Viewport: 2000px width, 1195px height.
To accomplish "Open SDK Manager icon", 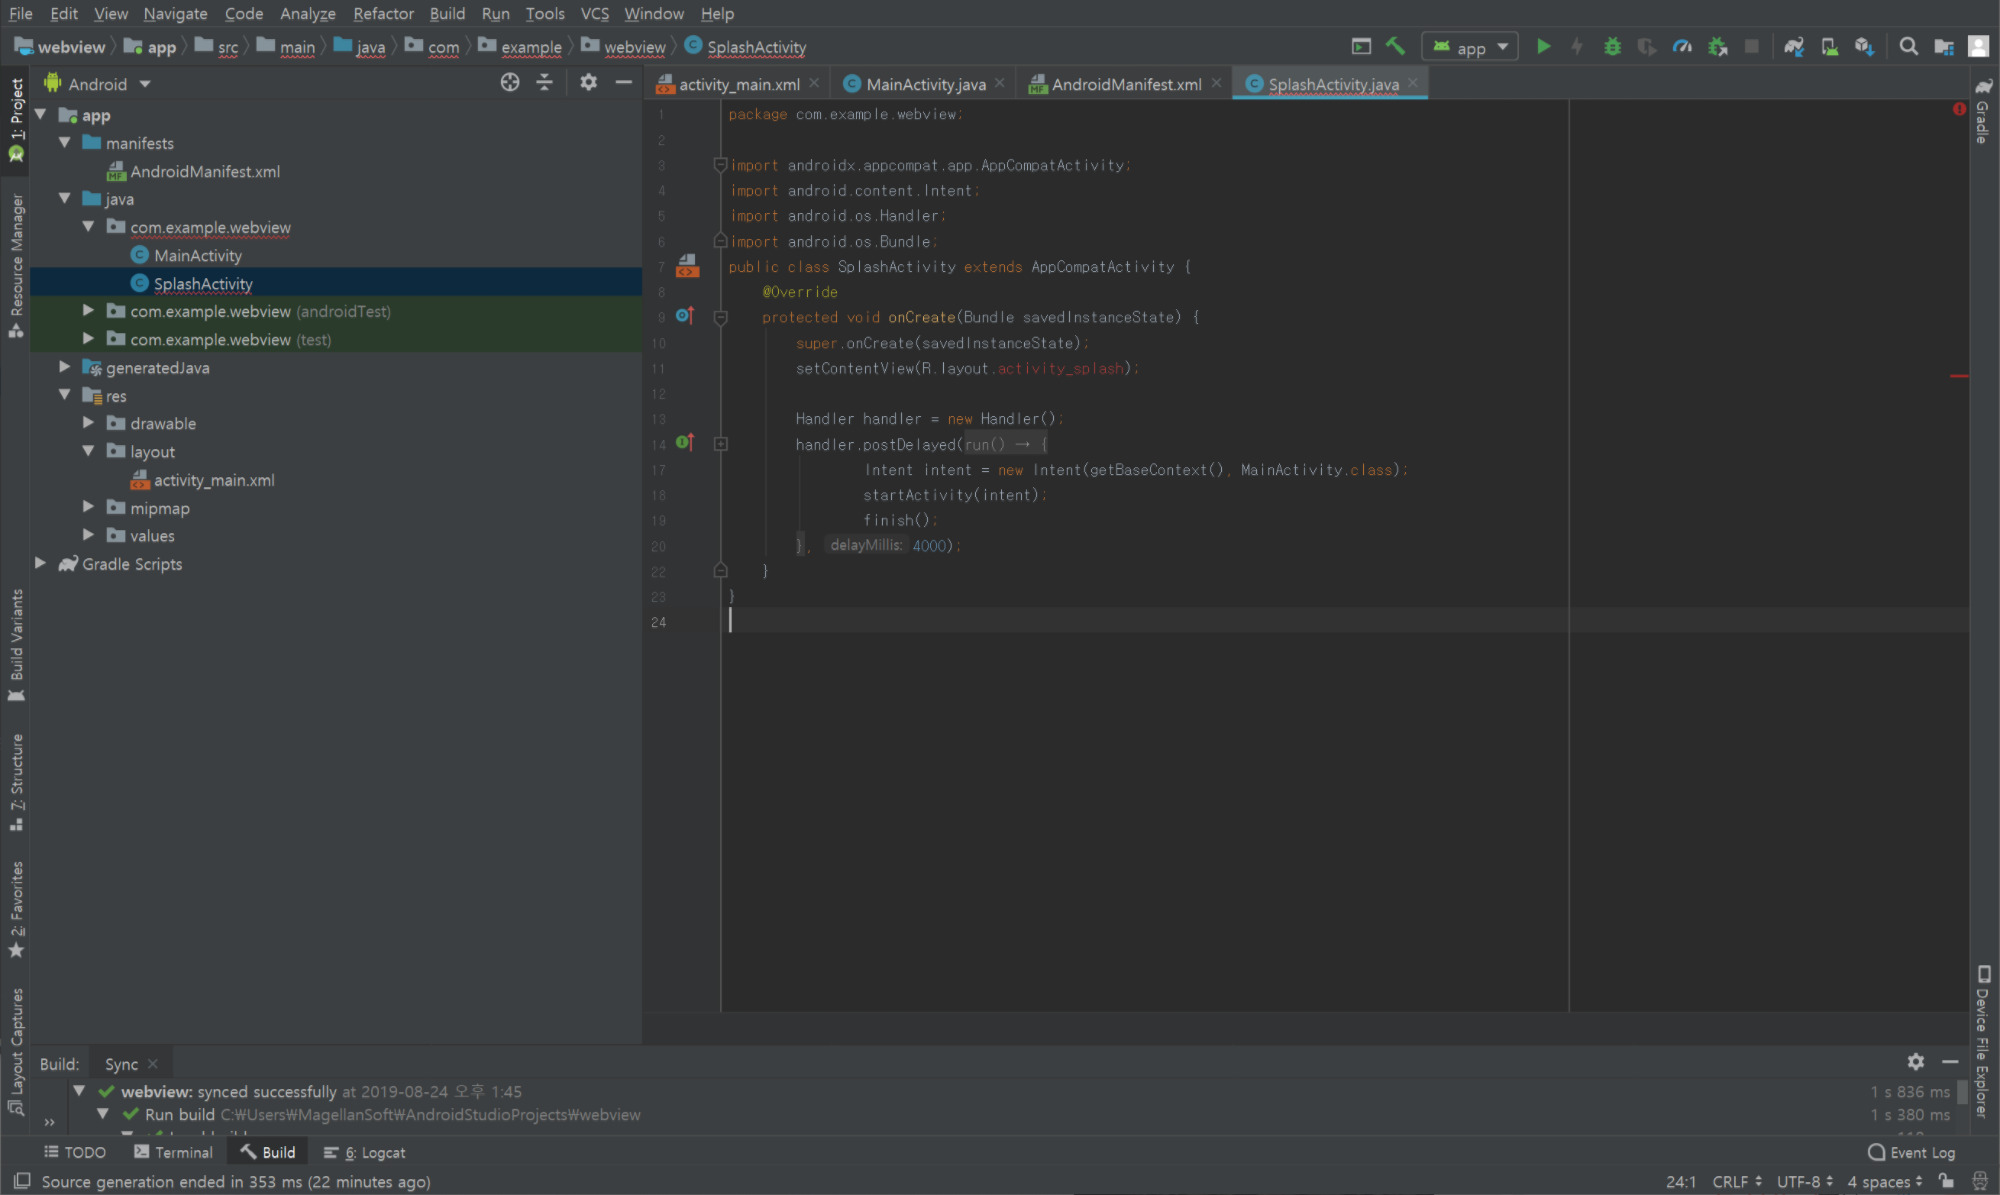I will (1864, 47).
